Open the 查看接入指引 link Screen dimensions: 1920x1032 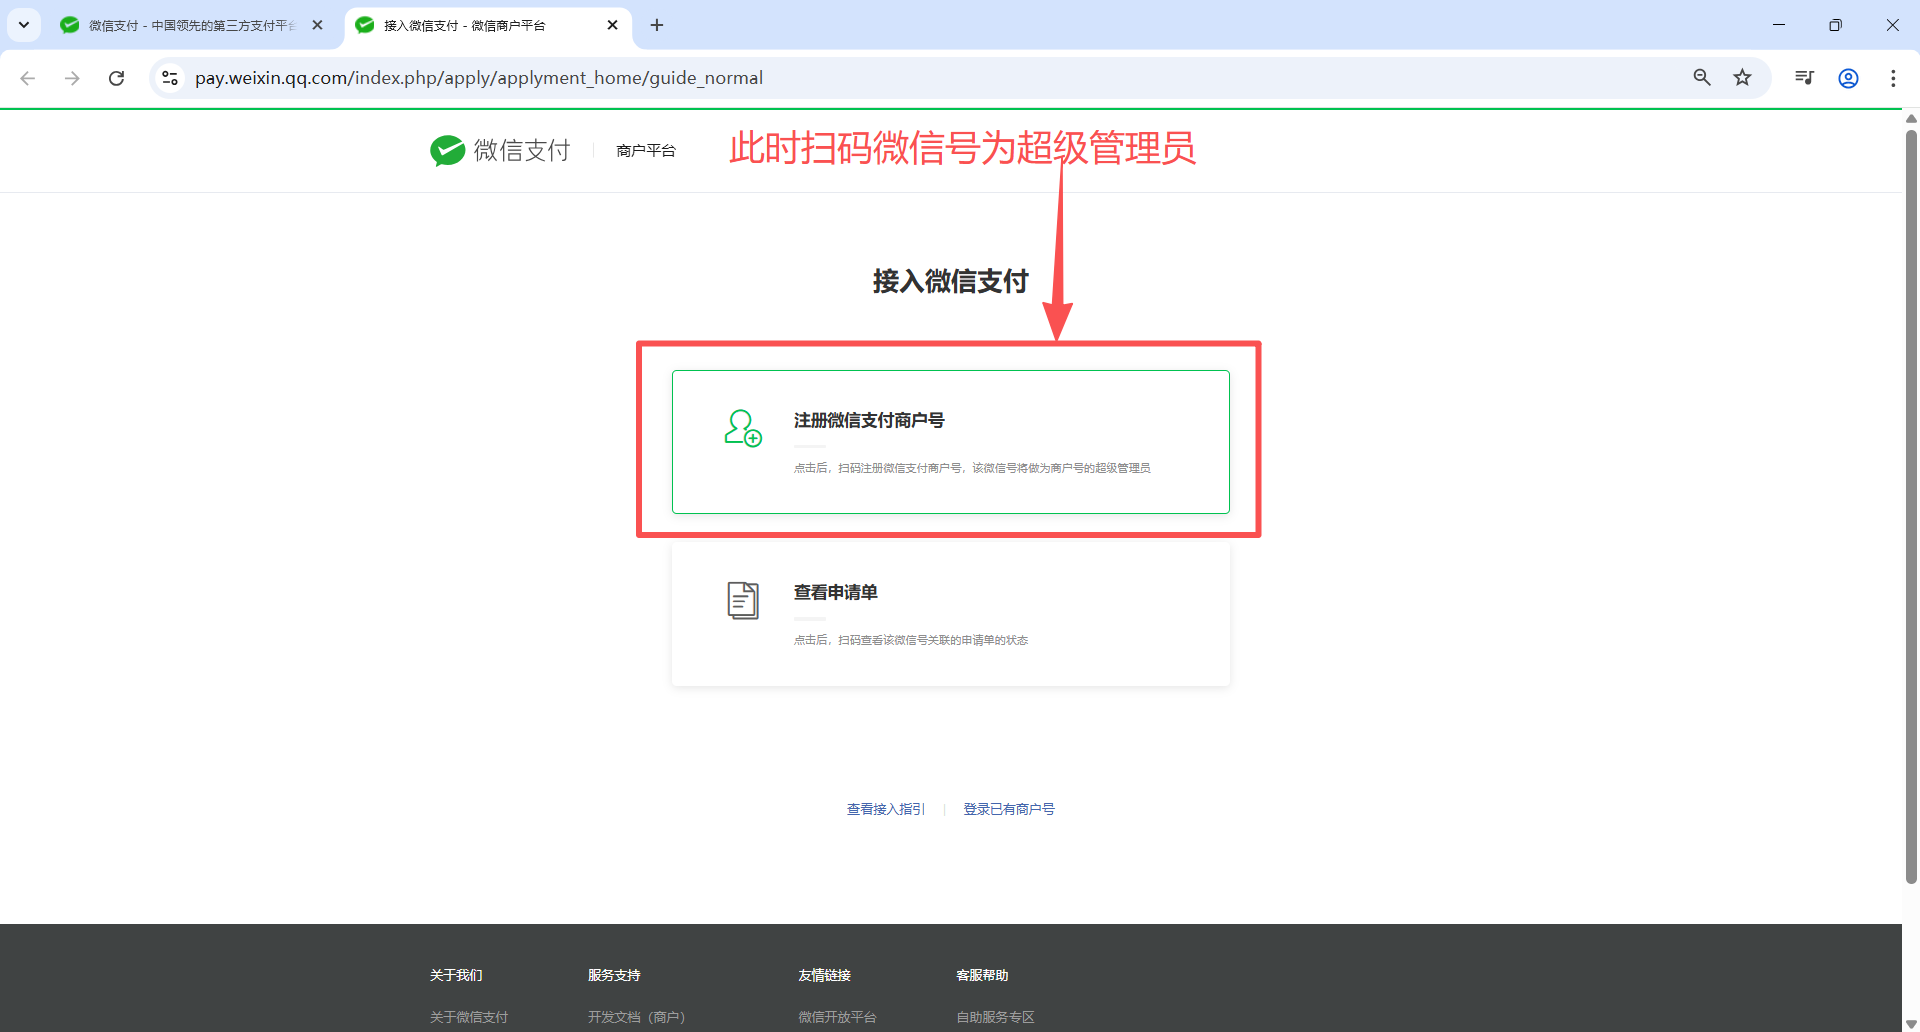click(x=885, y=809)
